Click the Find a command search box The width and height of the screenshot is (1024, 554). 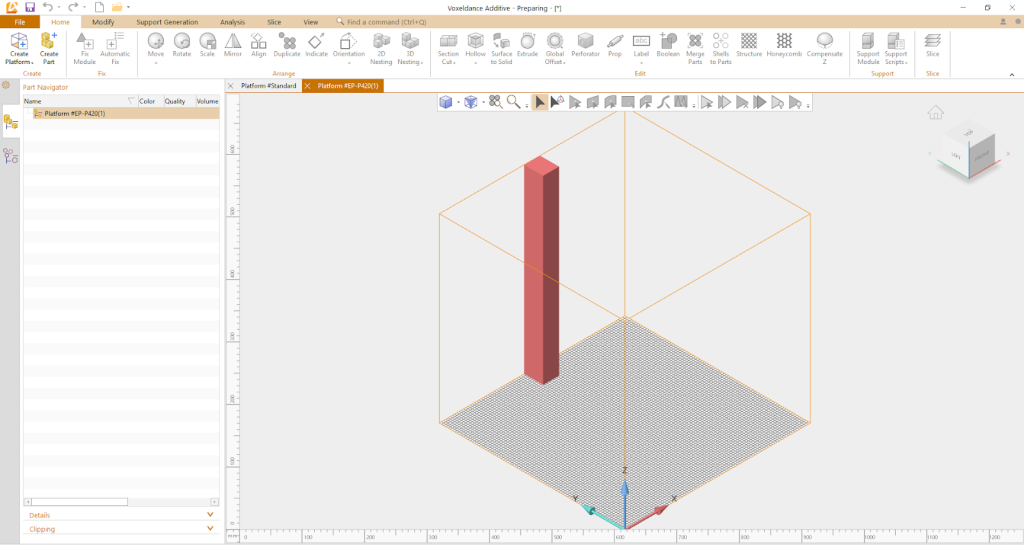[x=390, y=21]
